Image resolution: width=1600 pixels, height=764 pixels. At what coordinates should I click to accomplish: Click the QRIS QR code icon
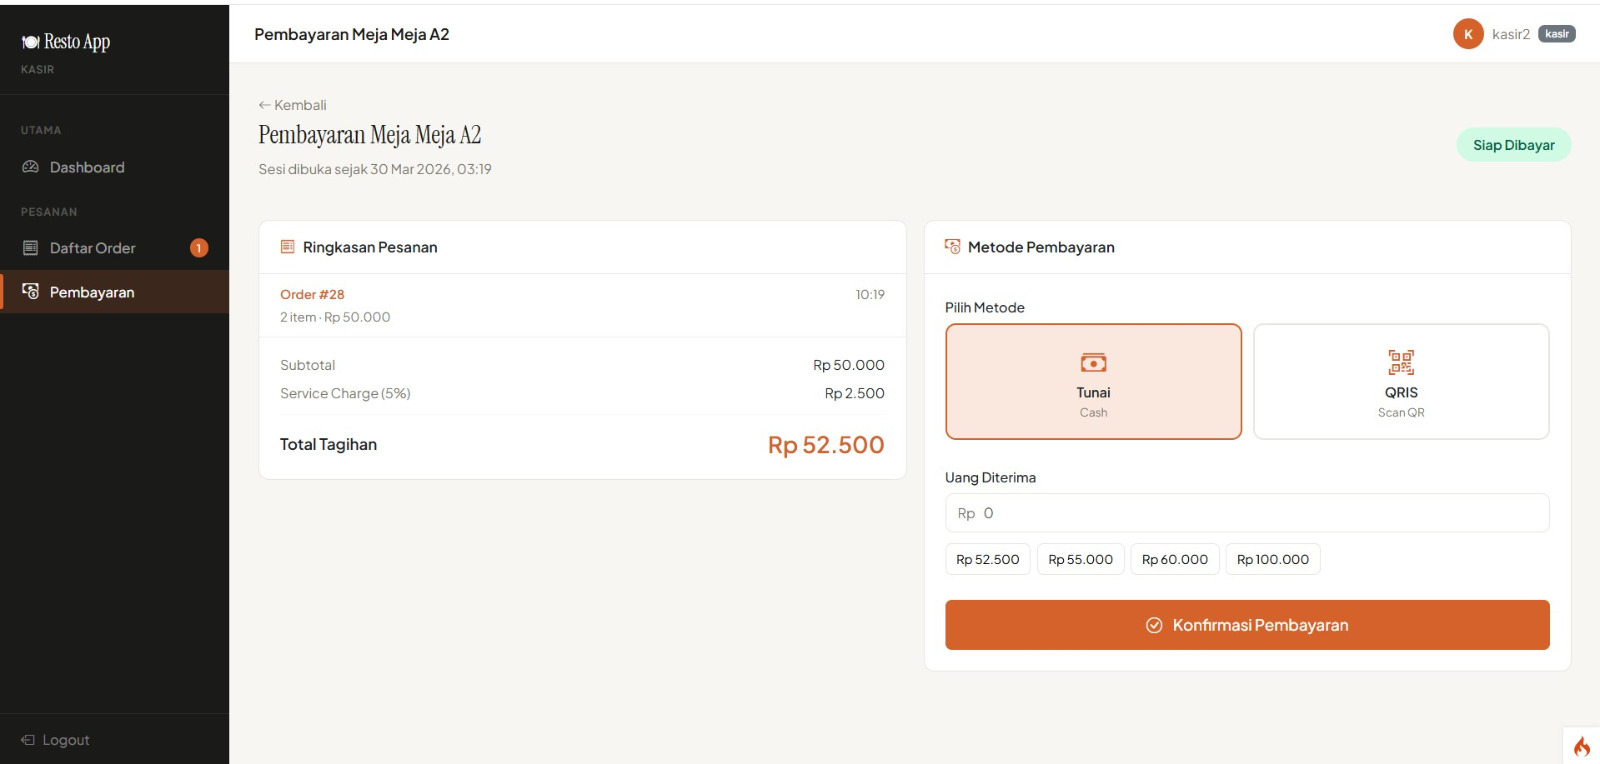pyautogui.click(x=1401, y=362)
